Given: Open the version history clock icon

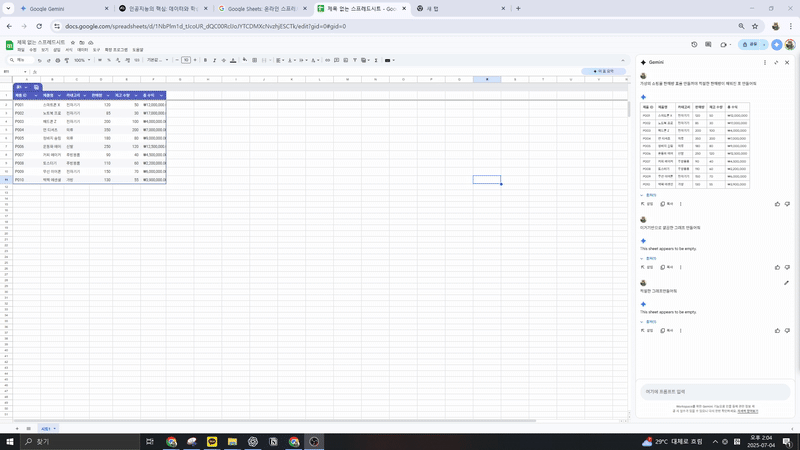Looking at the screenshot, I should tap(694, 45).
